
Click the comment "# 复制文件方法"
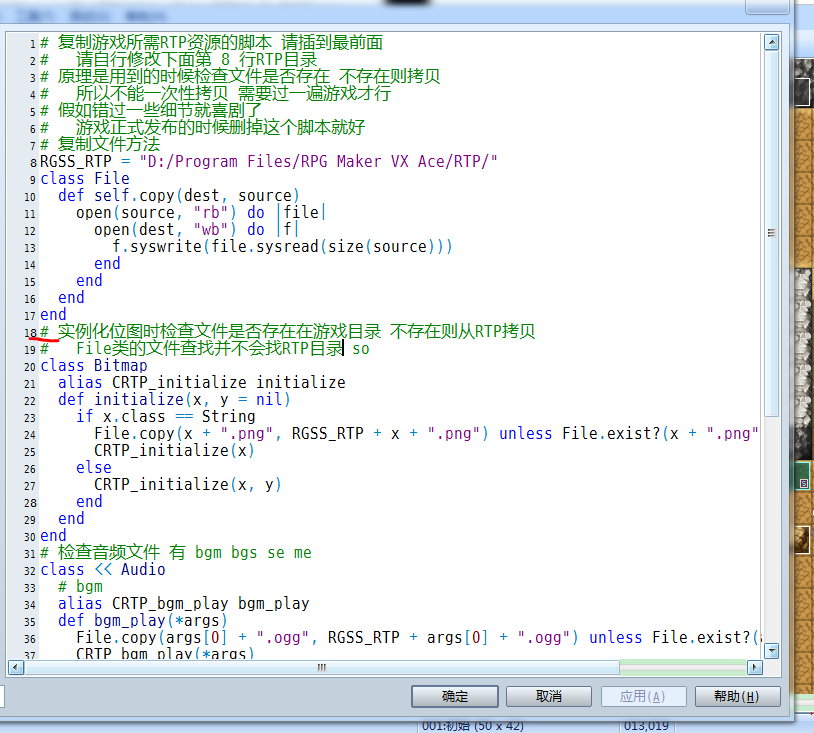click(100, 144)
